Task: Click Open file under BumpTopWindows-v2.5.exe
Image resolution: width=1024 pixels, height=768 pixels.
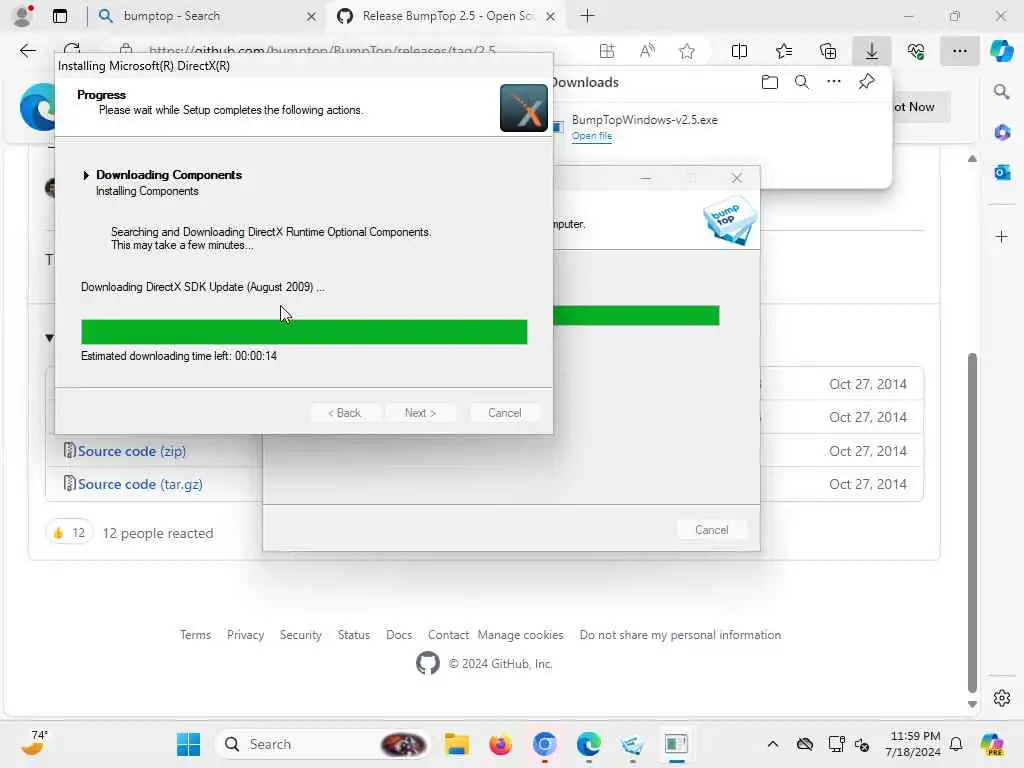Action: pyautogui.click(x=592, y=136)
